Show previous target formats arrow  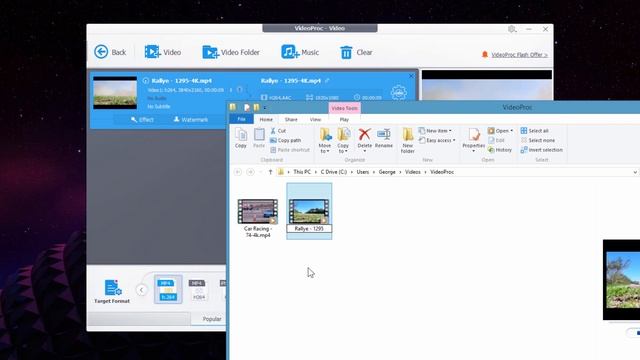142,290
